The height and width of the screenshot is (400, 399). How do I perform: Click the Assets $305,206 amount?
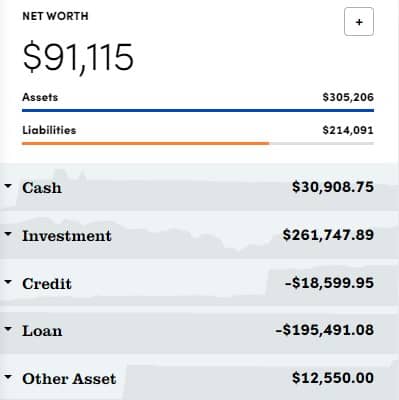[x=348, y=97]
